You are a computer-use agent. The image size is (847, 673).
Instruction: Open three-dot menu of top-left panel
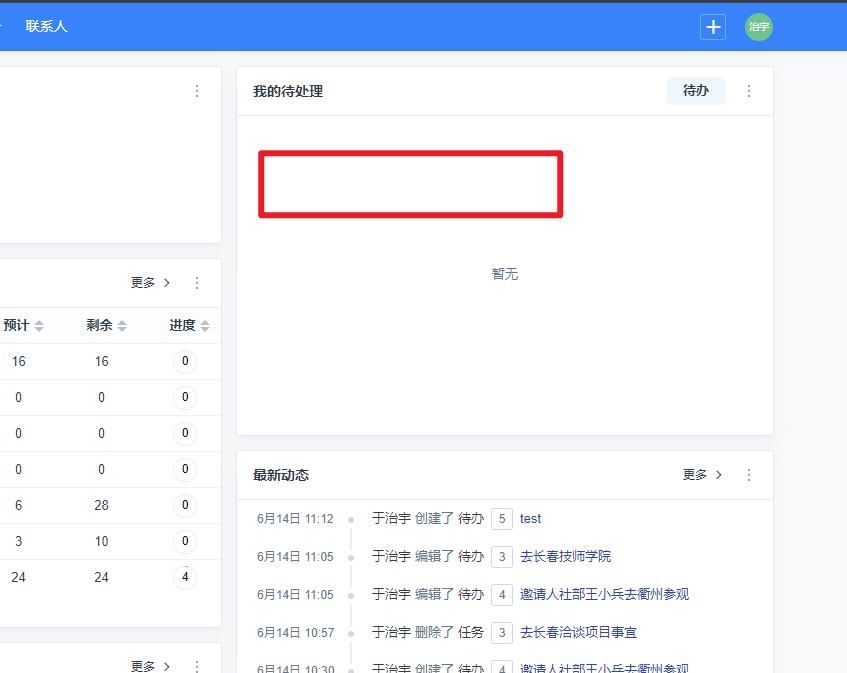coord(197,91)
